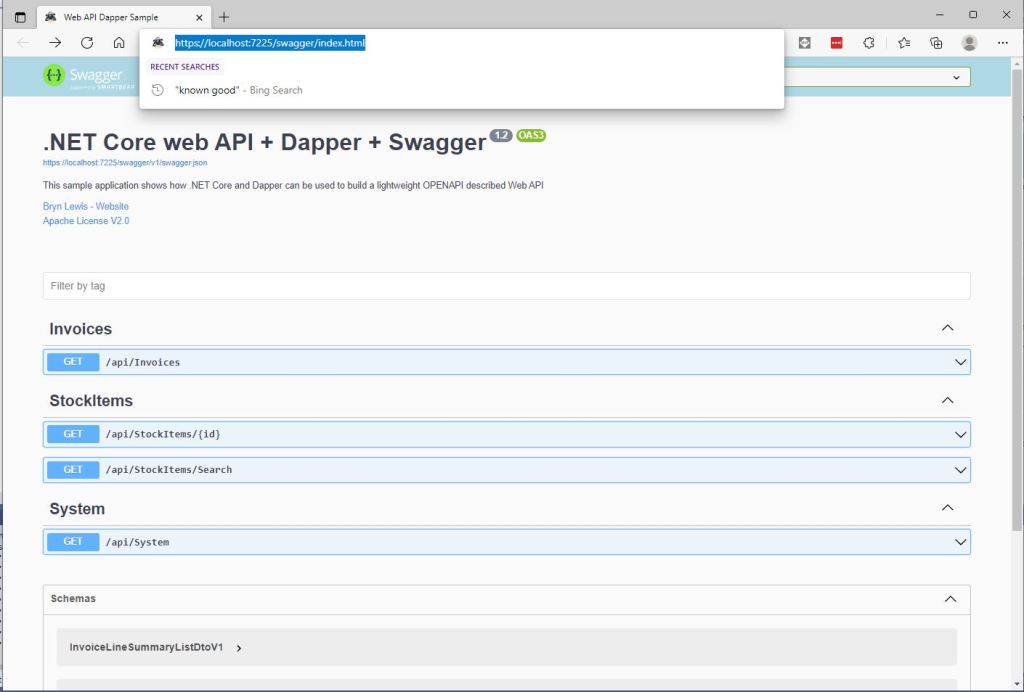Click the Filter by tag input field

(506, 286)
